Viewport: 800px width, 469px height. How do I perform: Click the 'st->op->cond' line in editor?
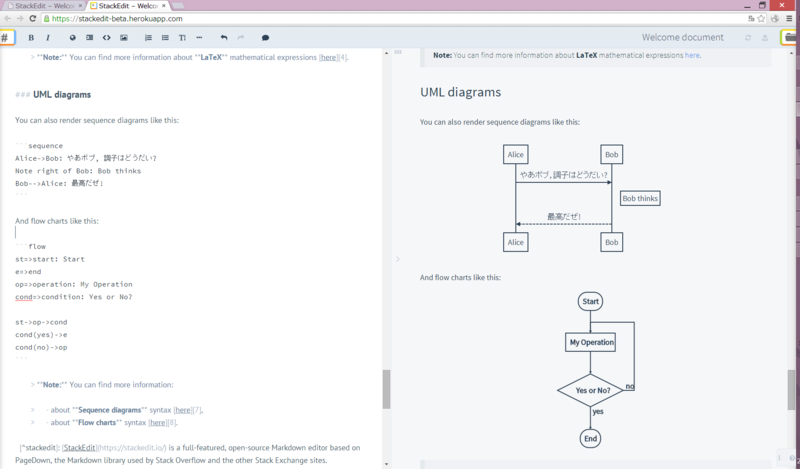(x=41, y=323)
